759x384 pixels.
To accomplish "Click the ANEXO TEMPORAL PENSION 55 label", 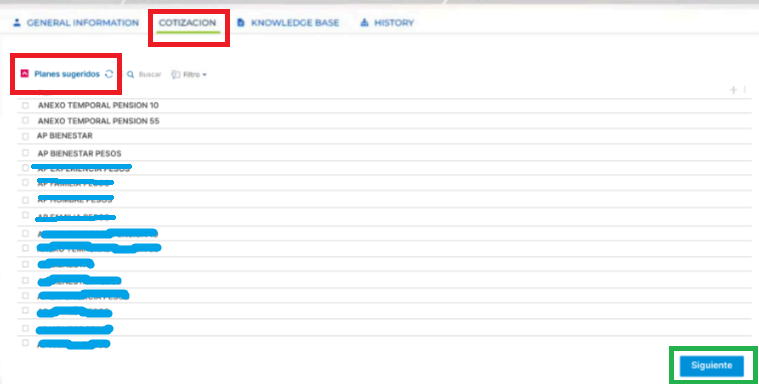I will pyautogui.click(x=98, y=121).
